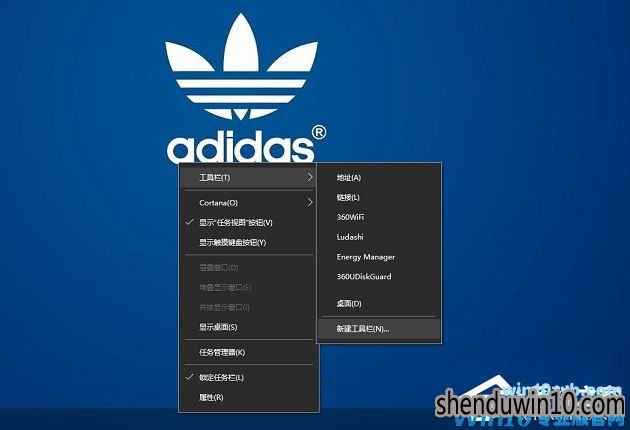Open 属性(R) taskbar properties

[x=248, y=397]
